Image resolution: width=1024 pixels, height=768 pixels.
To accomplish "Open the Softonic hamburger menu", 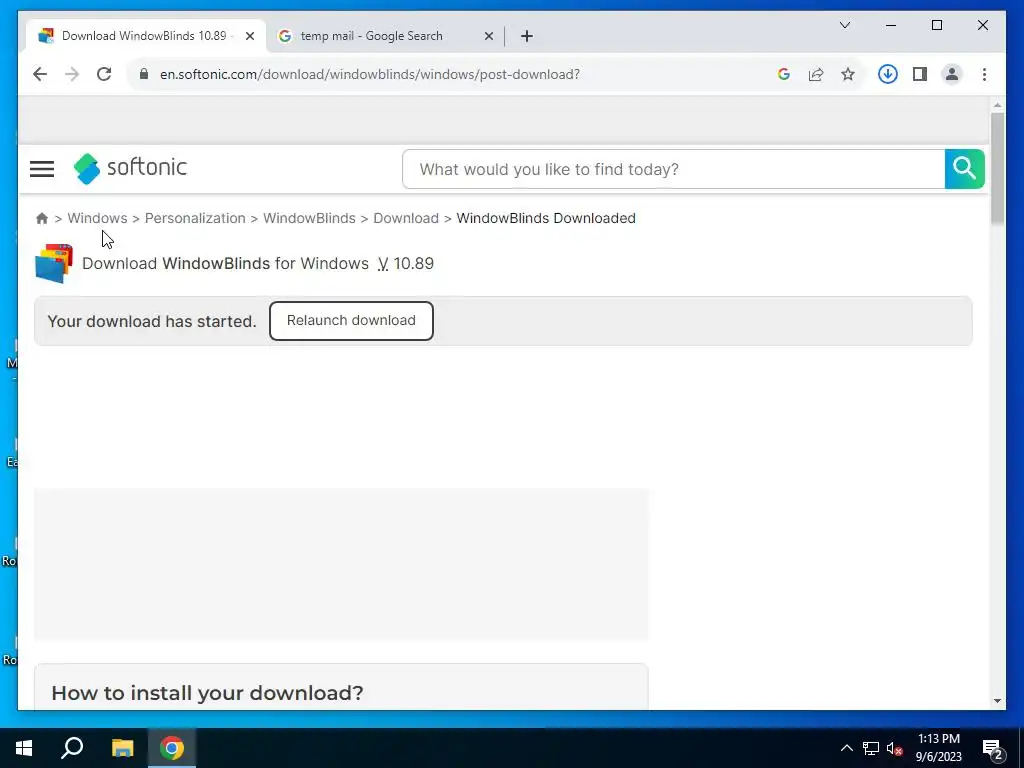I will (x=42, y=169).
